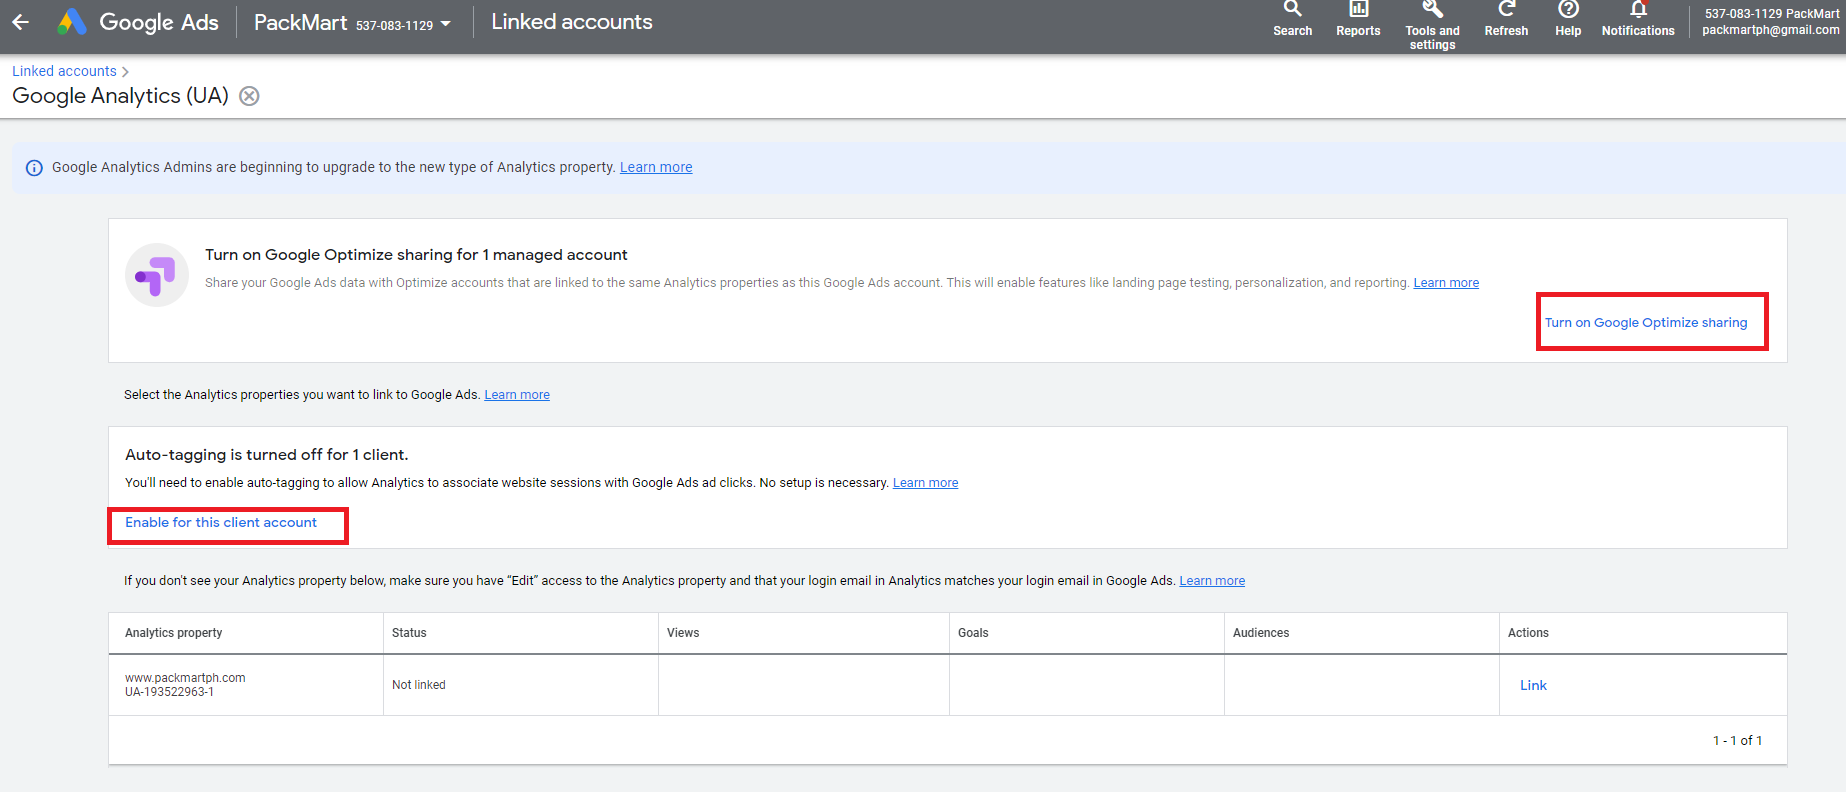Click the Google Analytics (UA) heading

pos(120,96)
